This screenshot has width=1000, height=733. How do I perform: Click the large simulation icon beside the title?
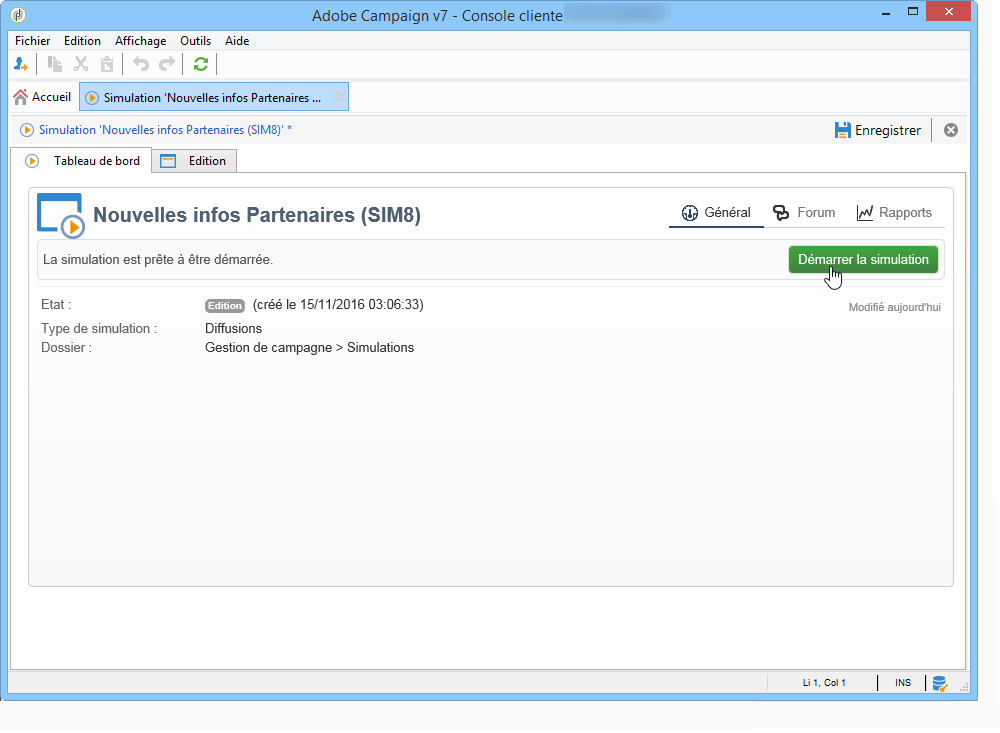coord(61,216)
